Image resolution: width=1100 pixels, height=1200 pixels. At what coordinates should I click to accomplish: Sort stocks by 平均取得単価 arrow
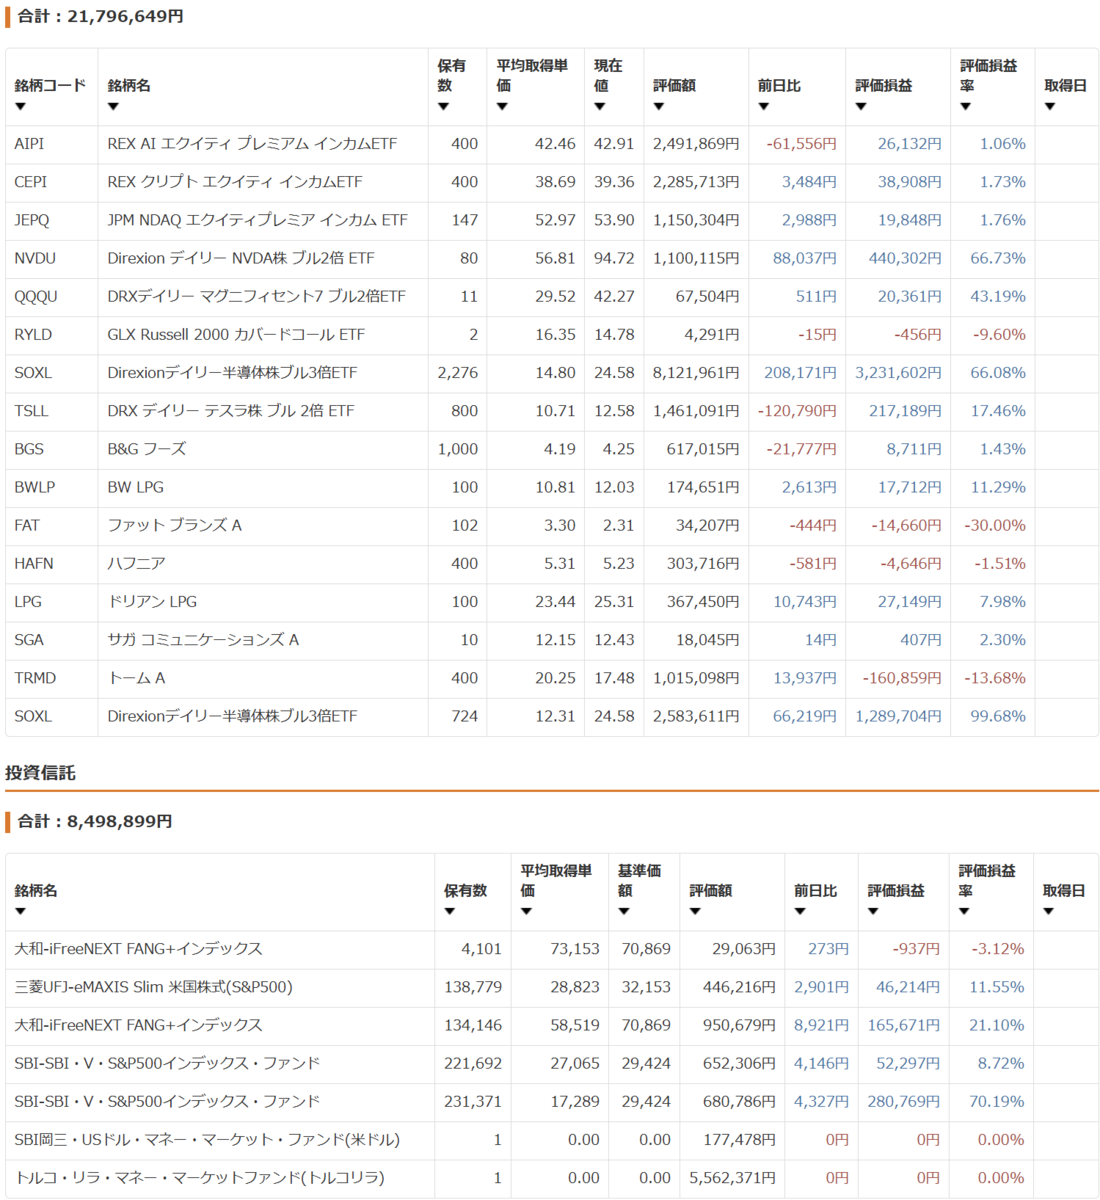click(502, 106)
